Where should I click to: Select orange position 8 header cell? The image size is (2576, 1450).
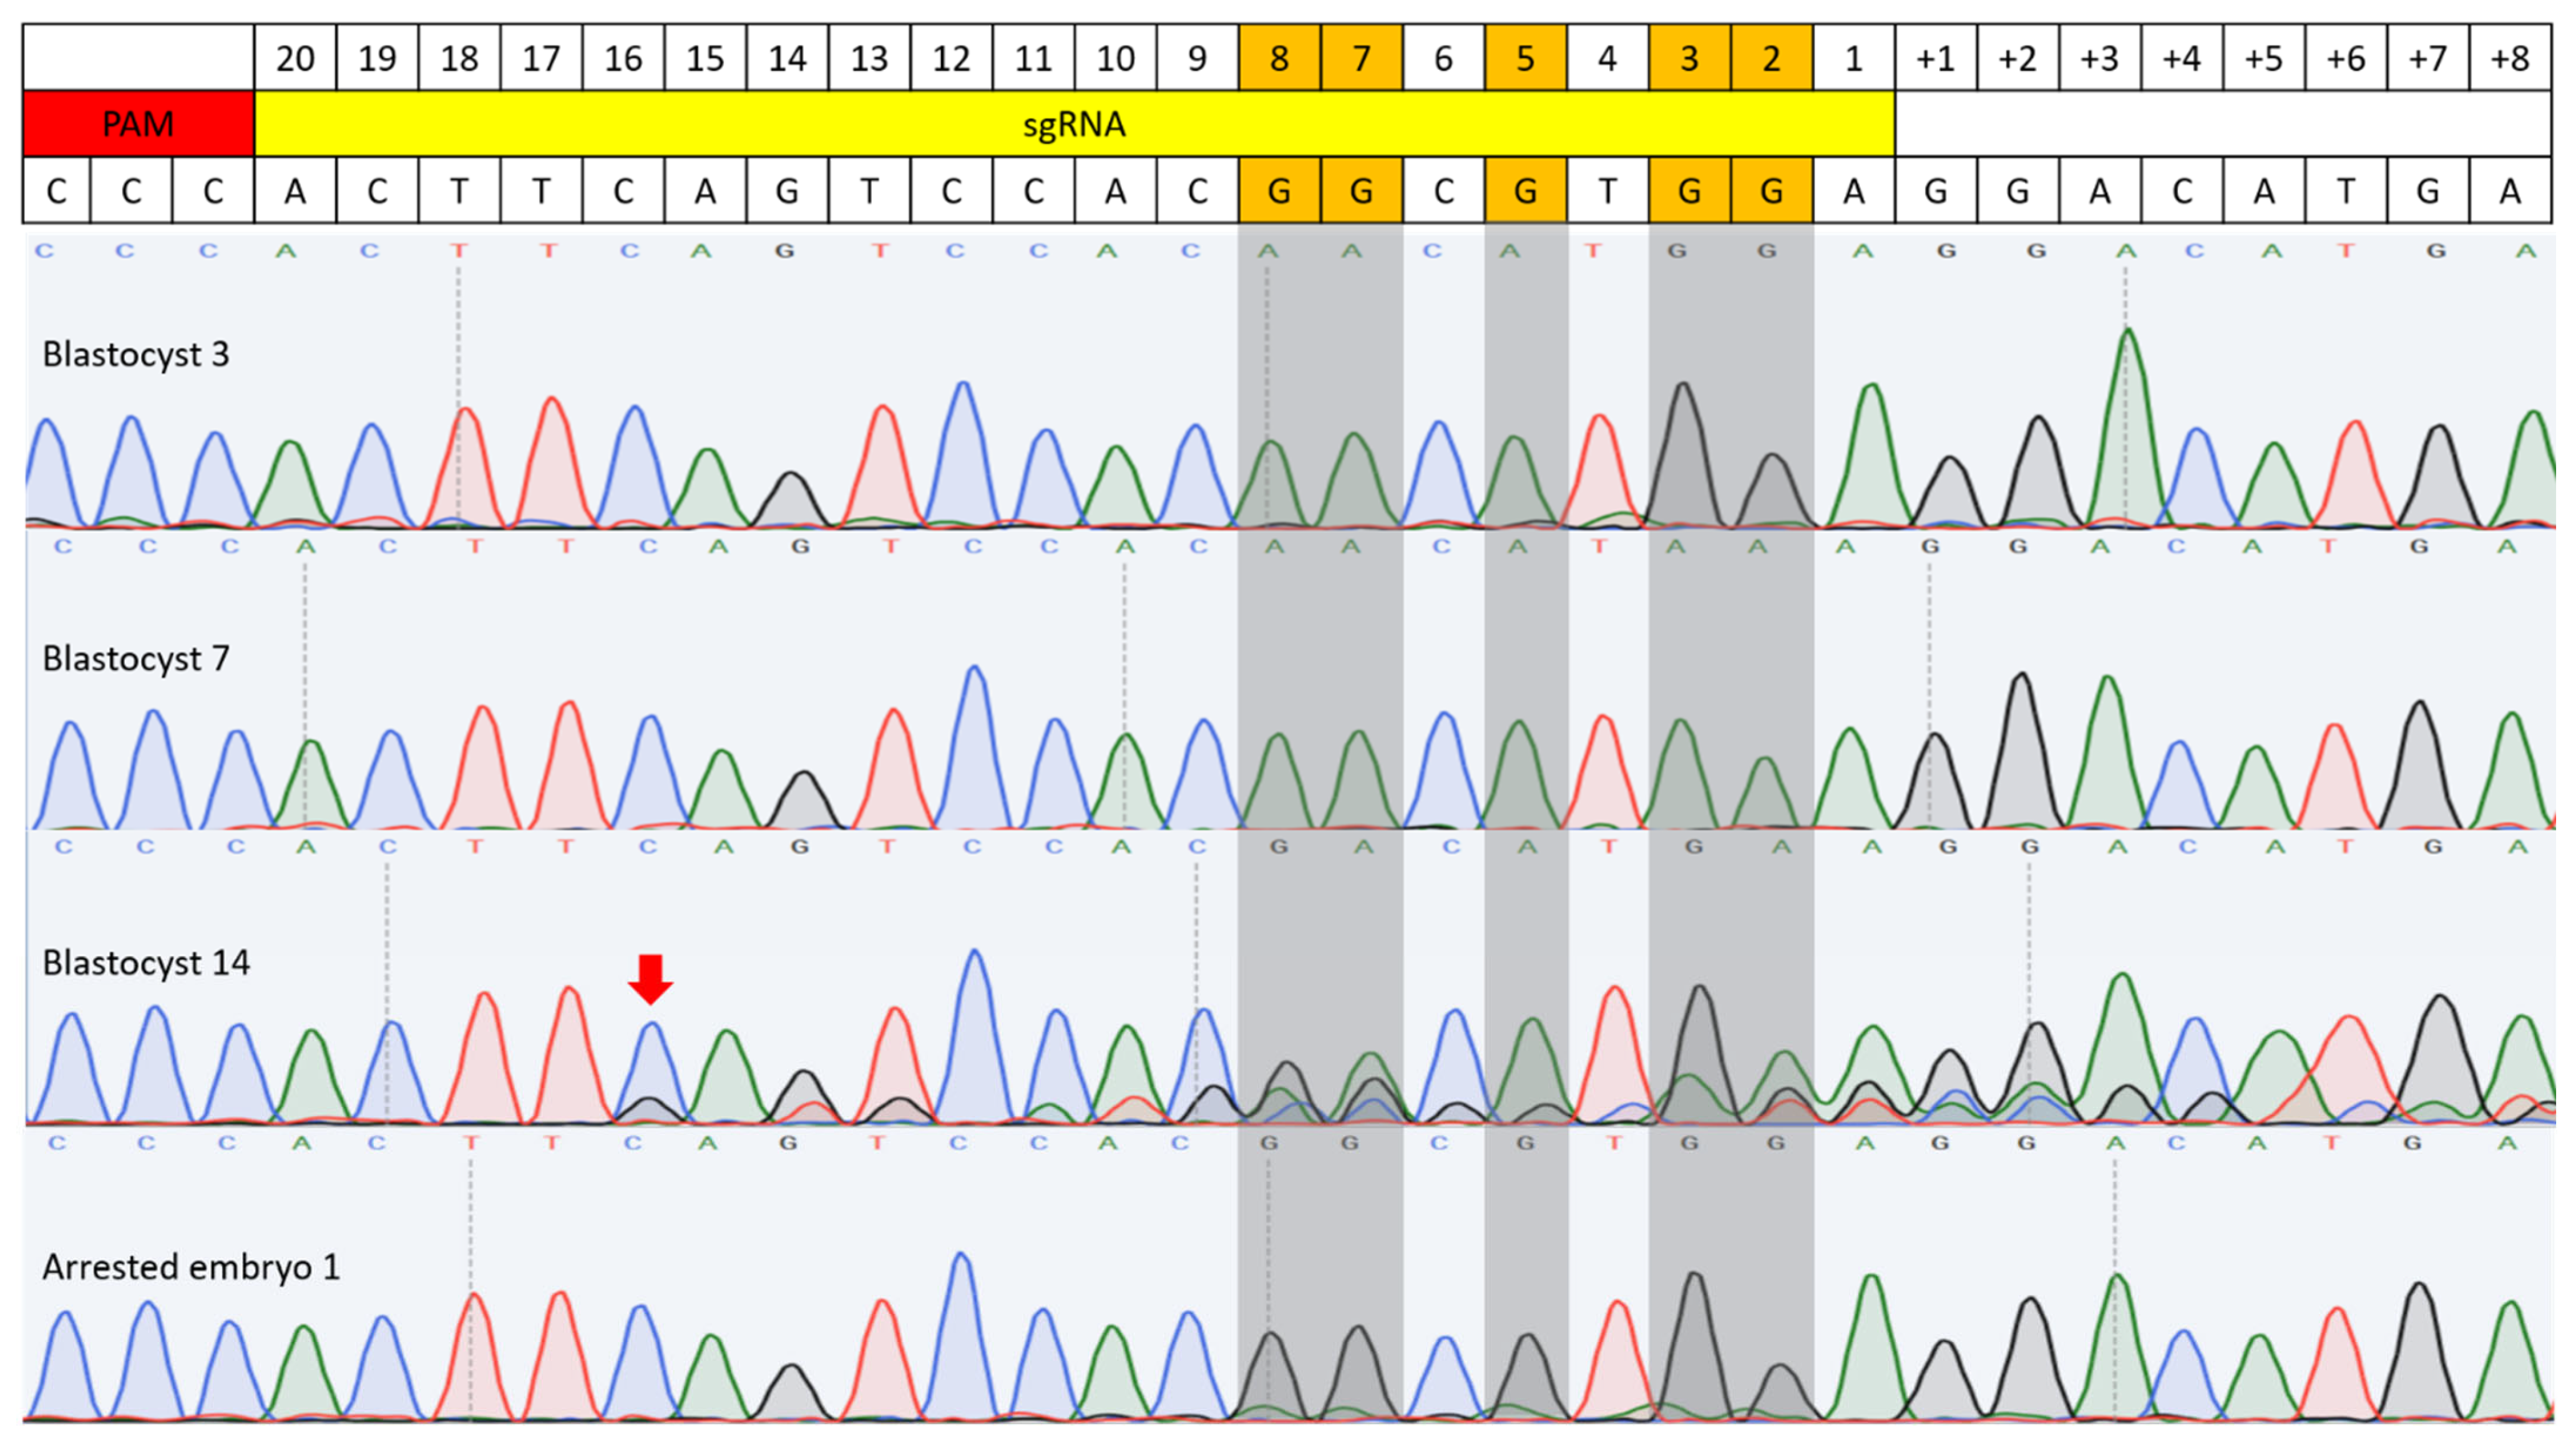tap(1279, 58)
